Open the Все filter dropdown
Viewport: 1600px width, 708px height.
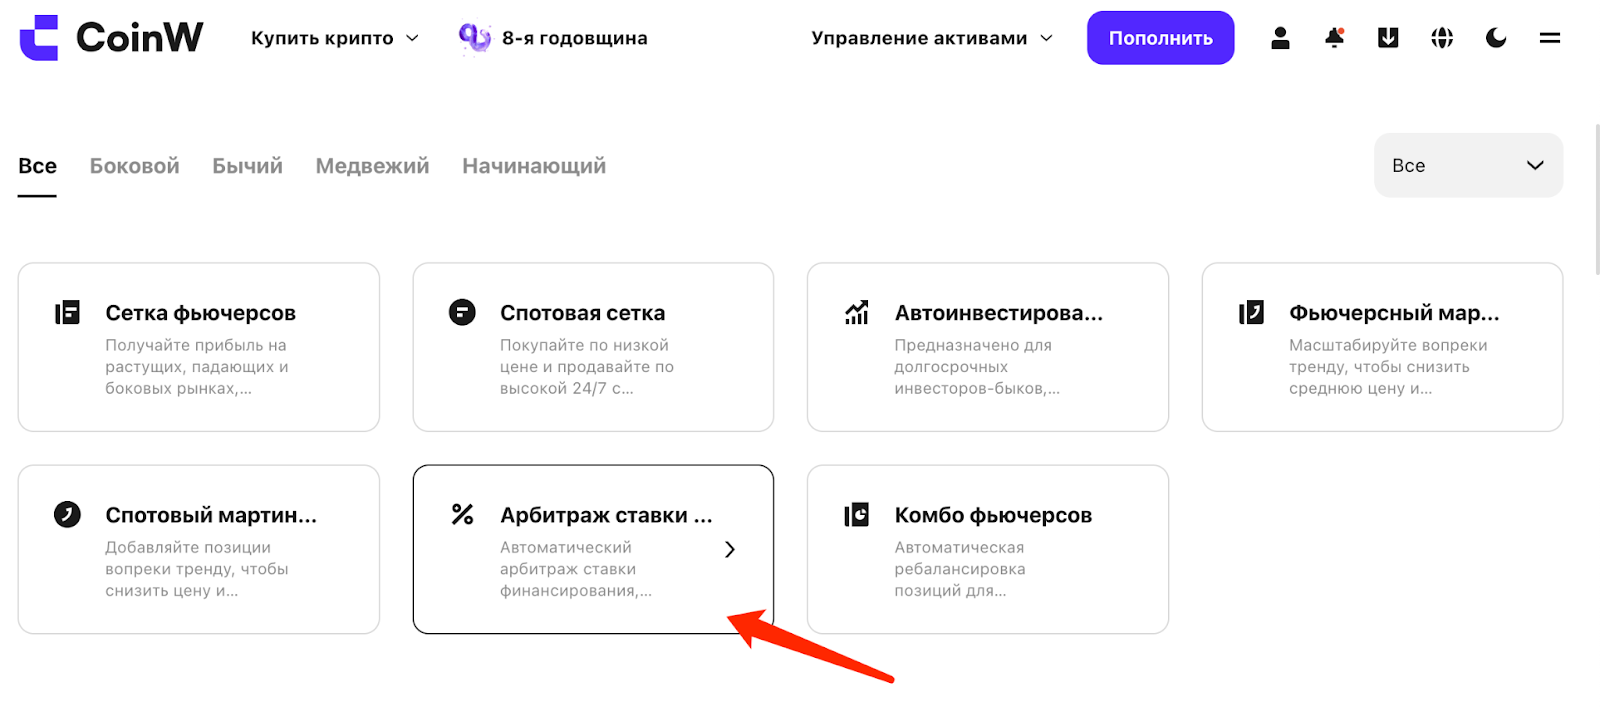pyautogui.click(x=1468, y=165)
